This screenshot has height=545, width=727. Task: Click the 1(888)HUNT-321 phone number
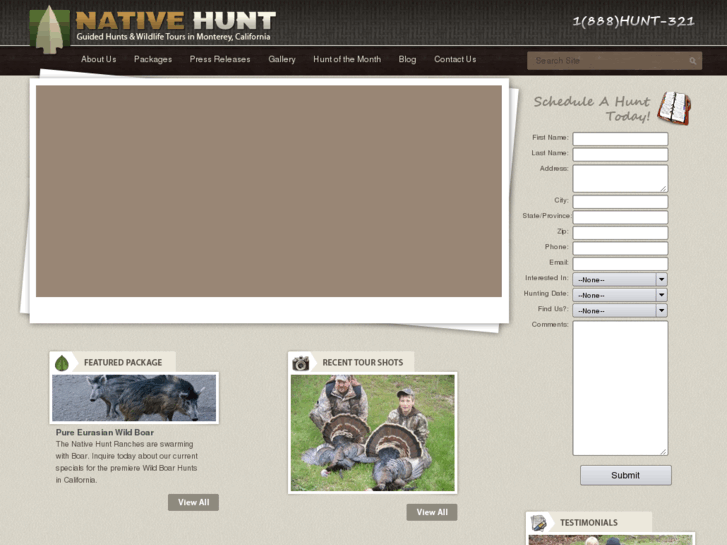click(633, 21)
